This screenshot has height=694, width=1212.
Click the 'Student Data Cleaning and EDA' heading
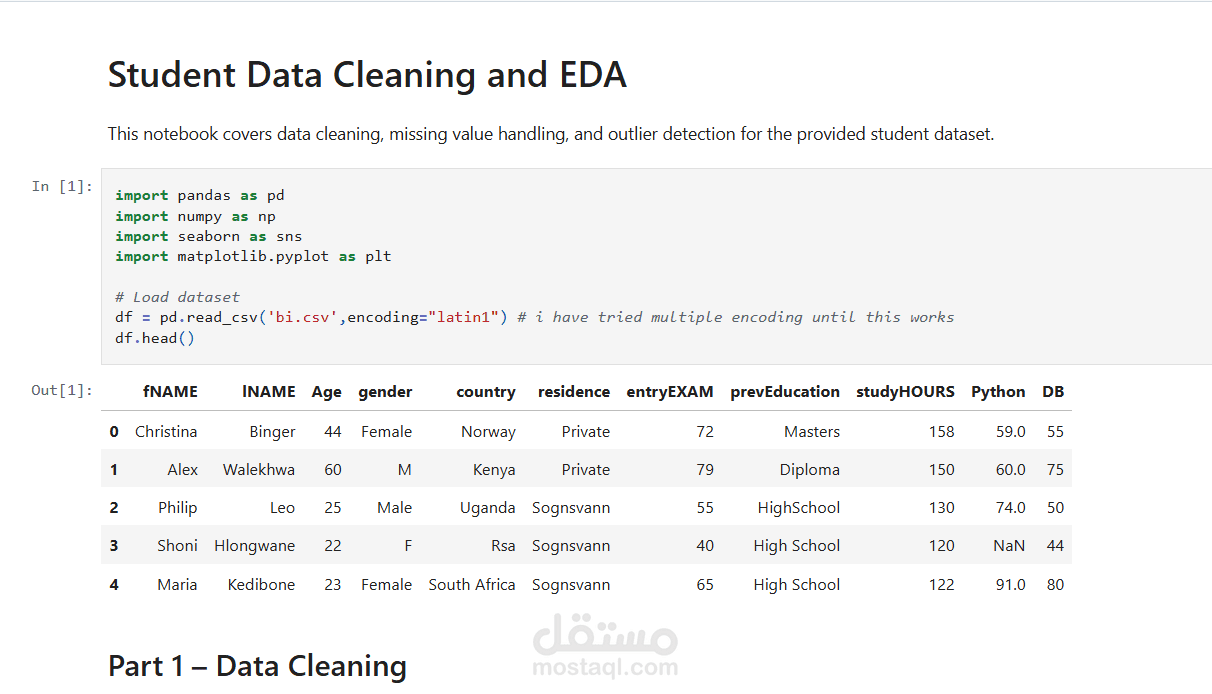pos(367,75)
